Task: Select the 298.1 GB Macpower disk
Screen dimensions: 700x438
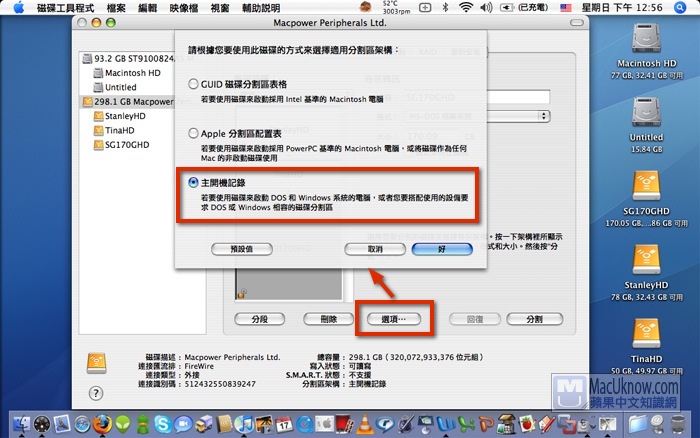Action: pyautogui.click(x=127, y=101)
